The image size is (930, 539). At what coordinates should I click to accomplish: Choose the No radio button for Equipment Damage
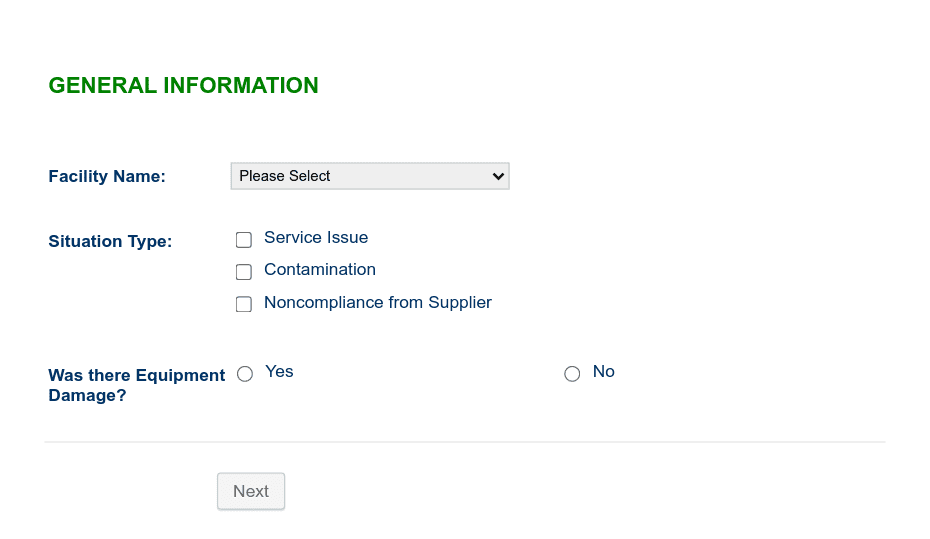click(572, 374)
